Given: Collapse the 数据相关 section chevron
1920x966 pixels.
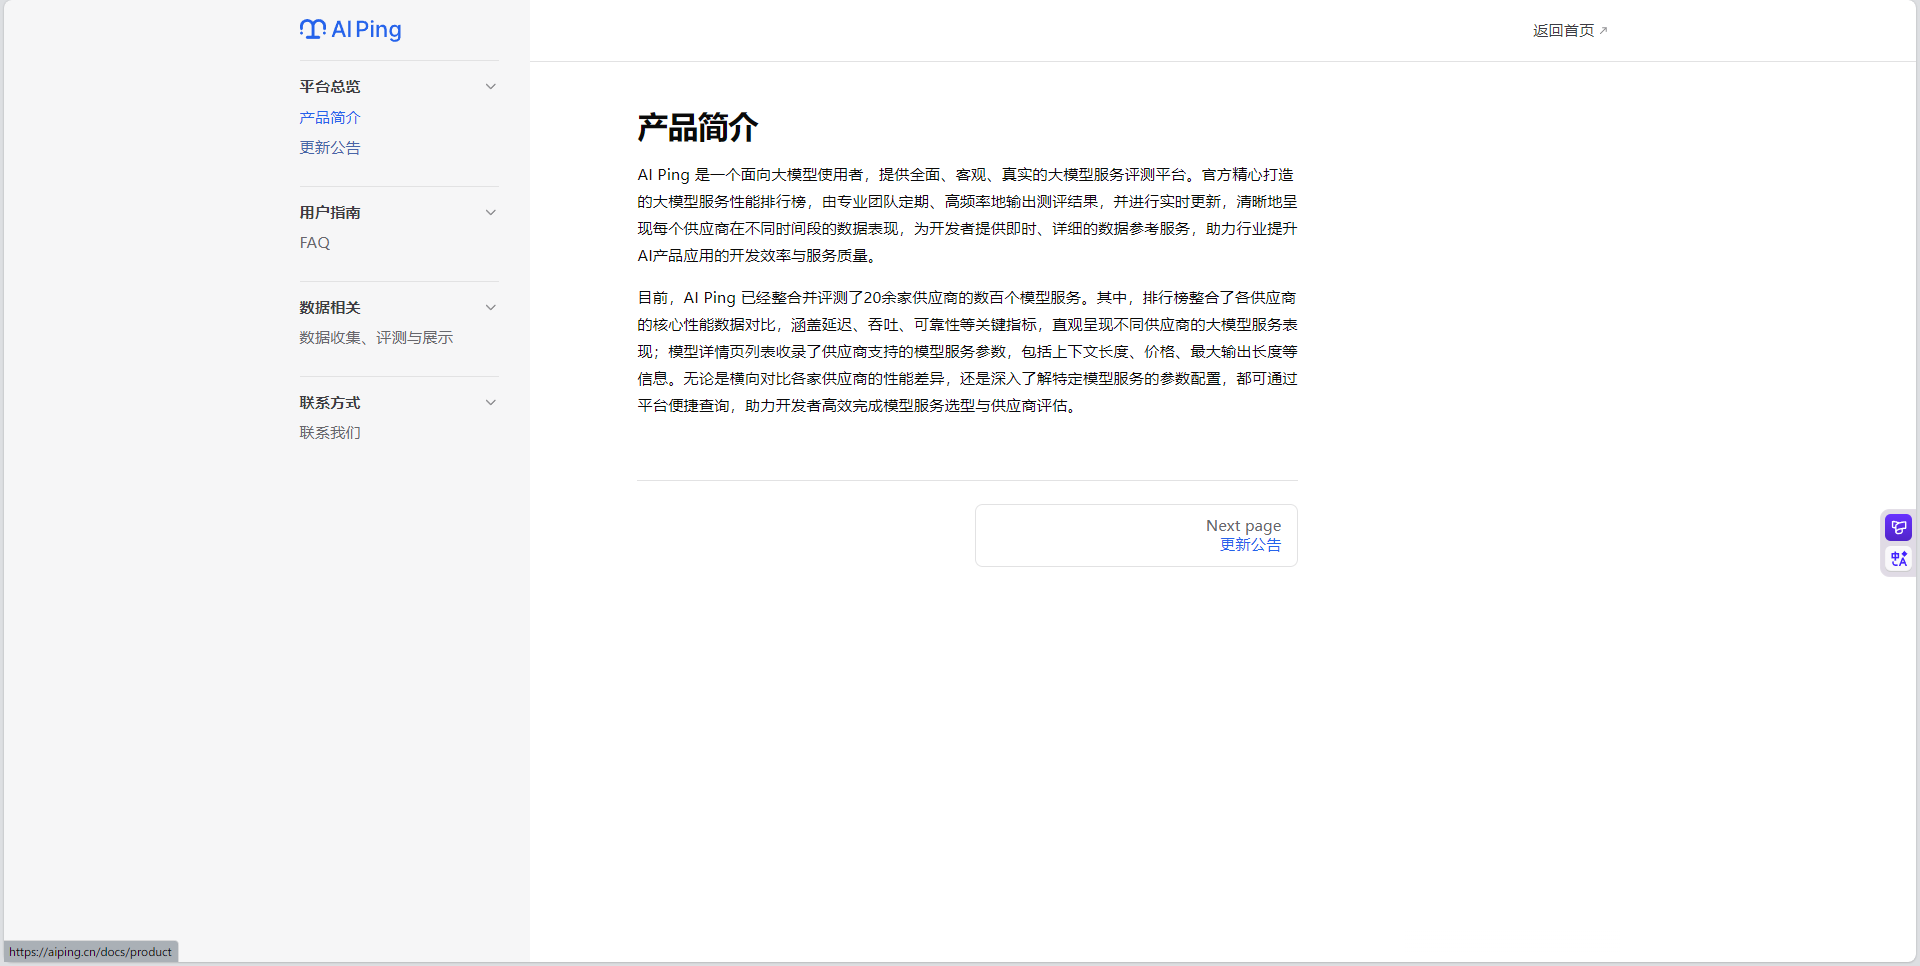Looking at the screenshot, I should point(491,308).
